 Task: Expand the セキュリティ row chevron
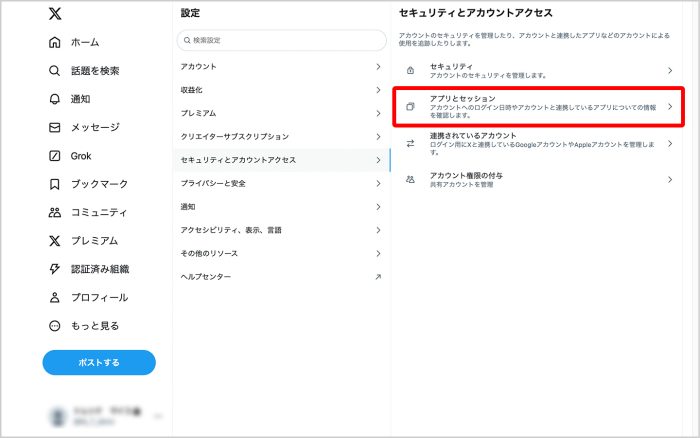point(669,71)
